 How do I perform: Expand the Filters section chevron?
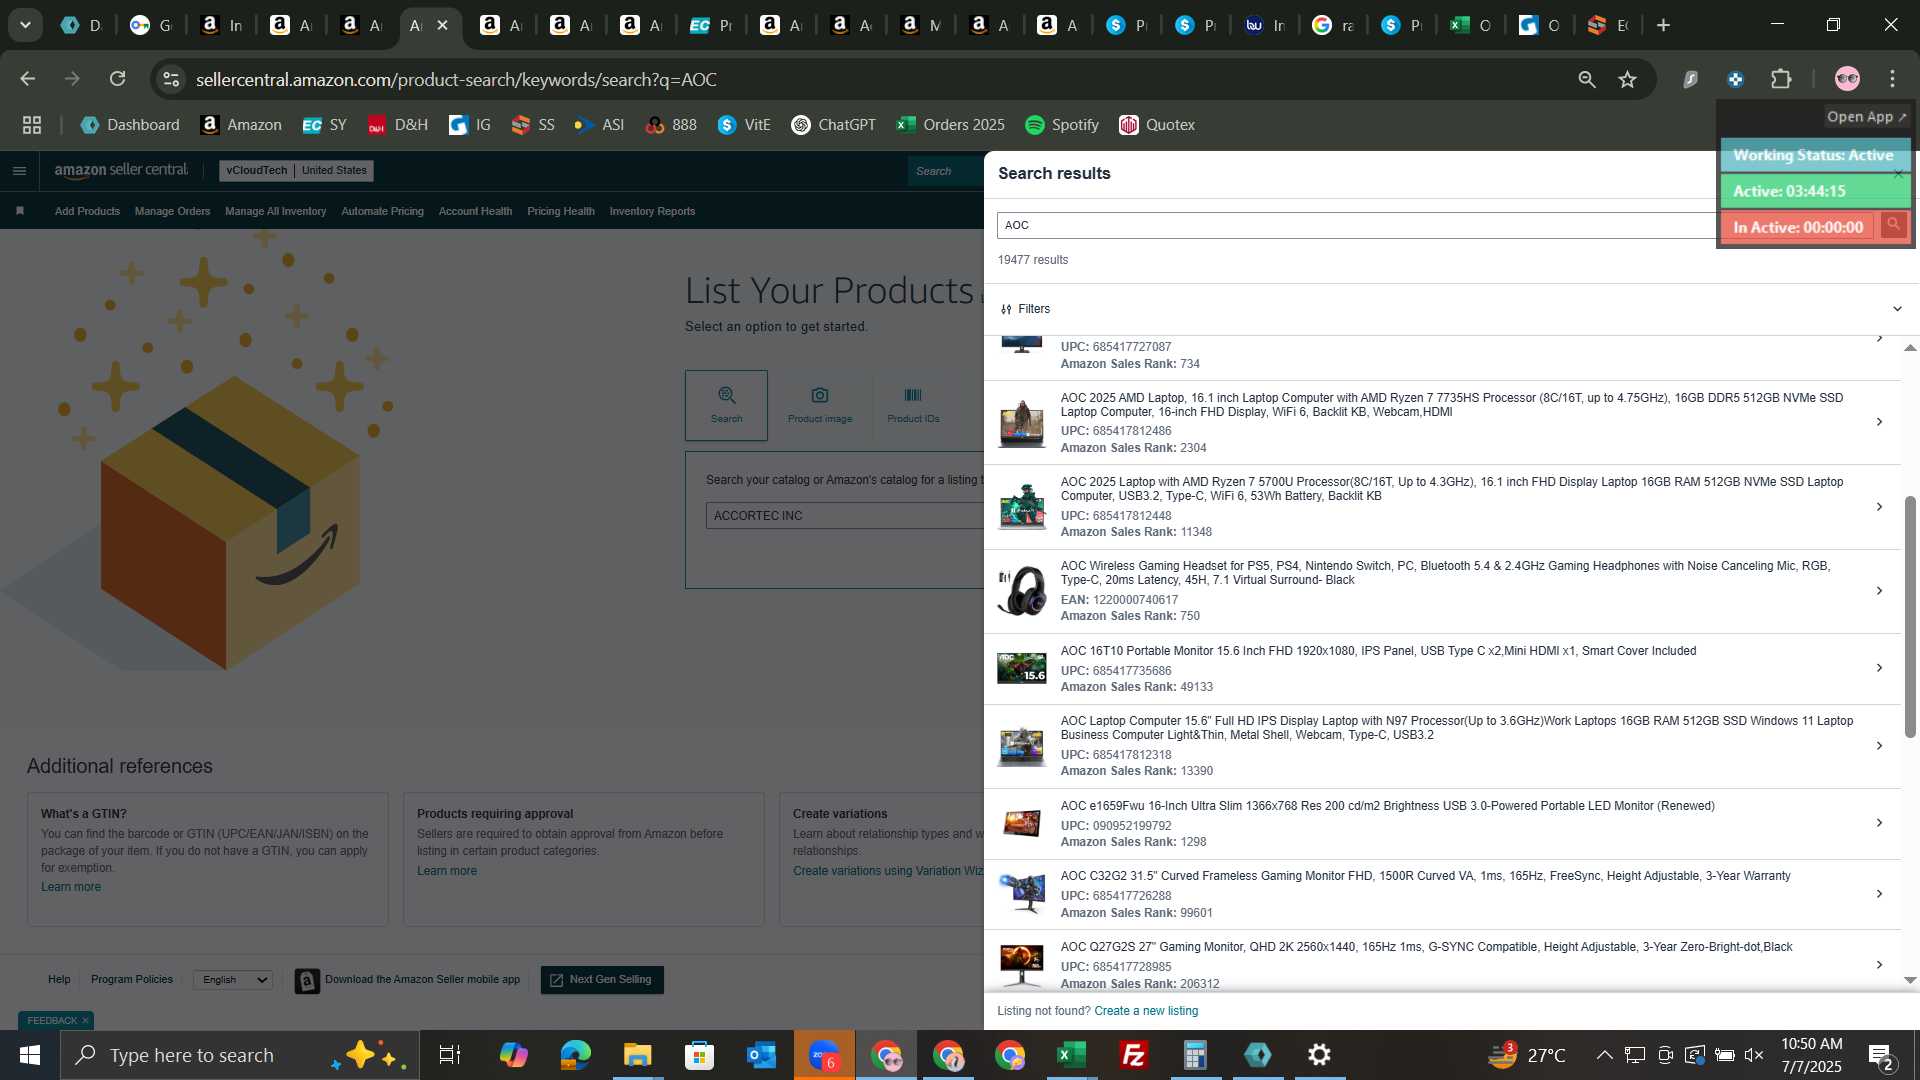[1897, 309]
